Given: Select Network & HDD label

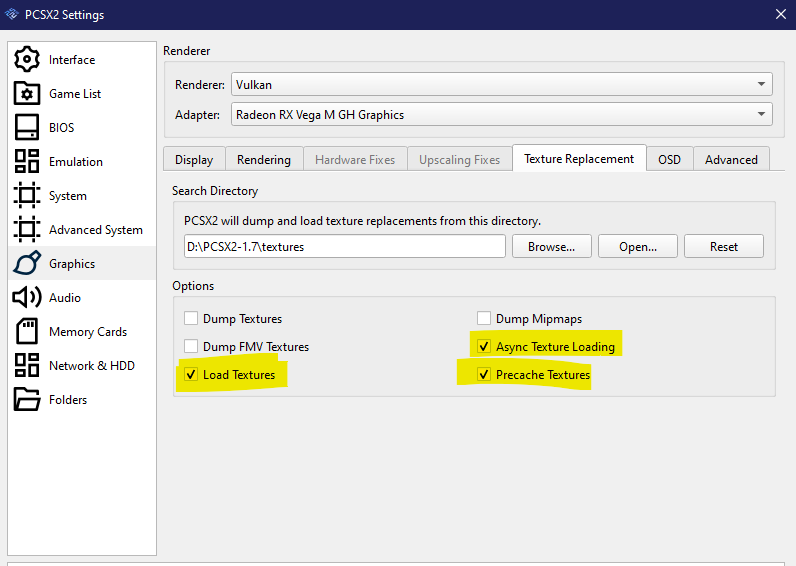Looking at the screenshot, I should point(92,366).
